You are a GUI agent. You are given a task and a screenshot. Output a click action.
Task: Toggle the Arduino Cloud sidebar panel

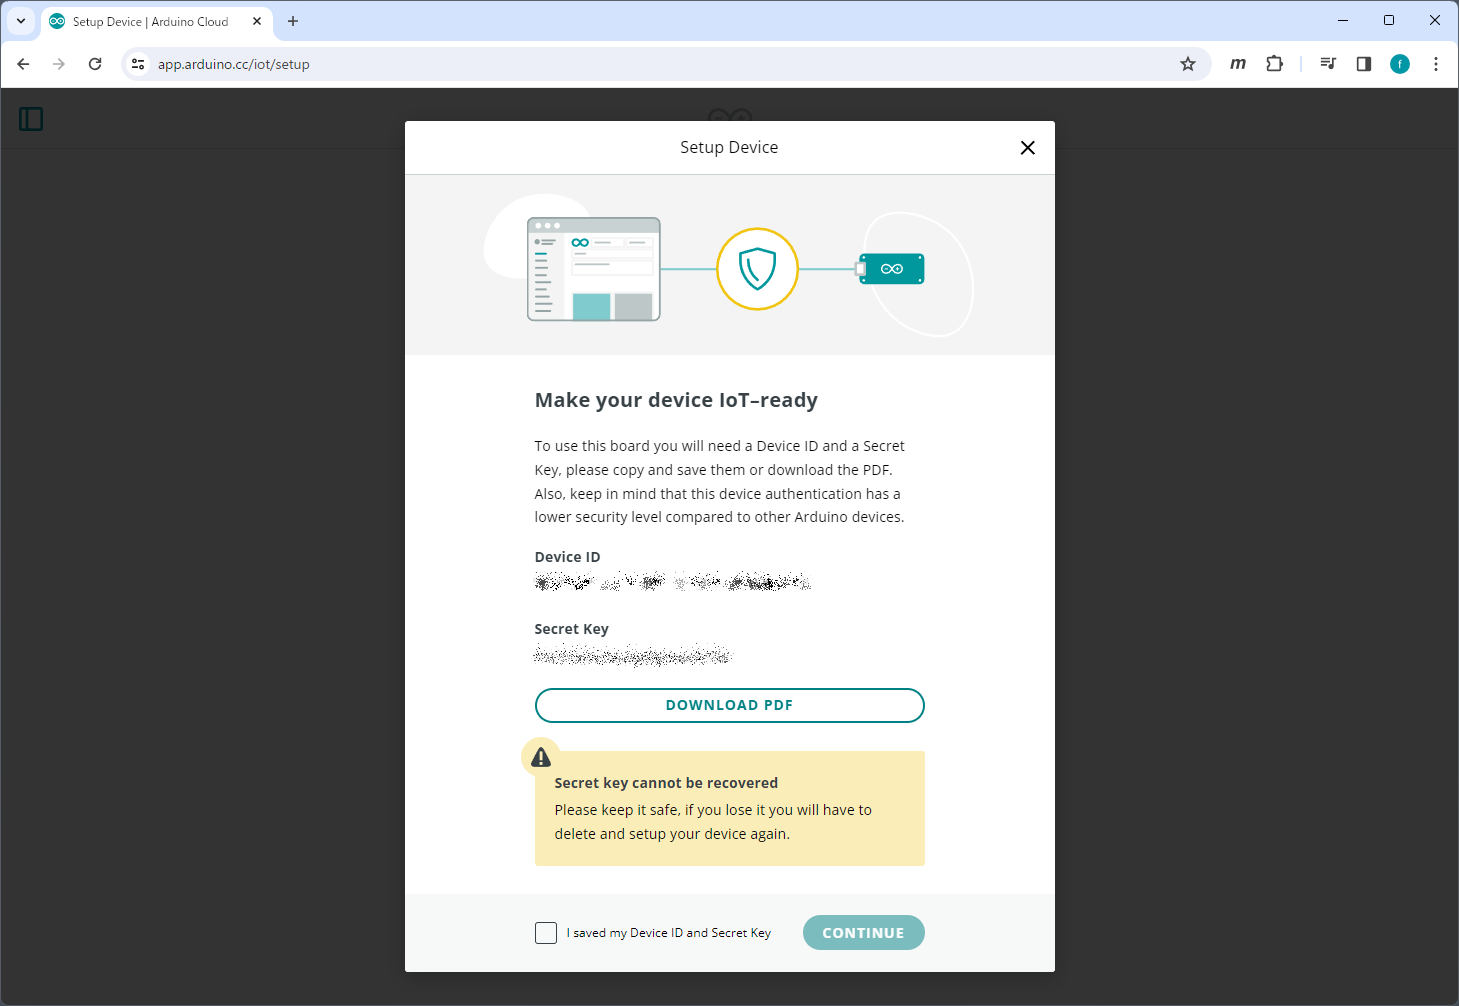[x=31, y=119]
